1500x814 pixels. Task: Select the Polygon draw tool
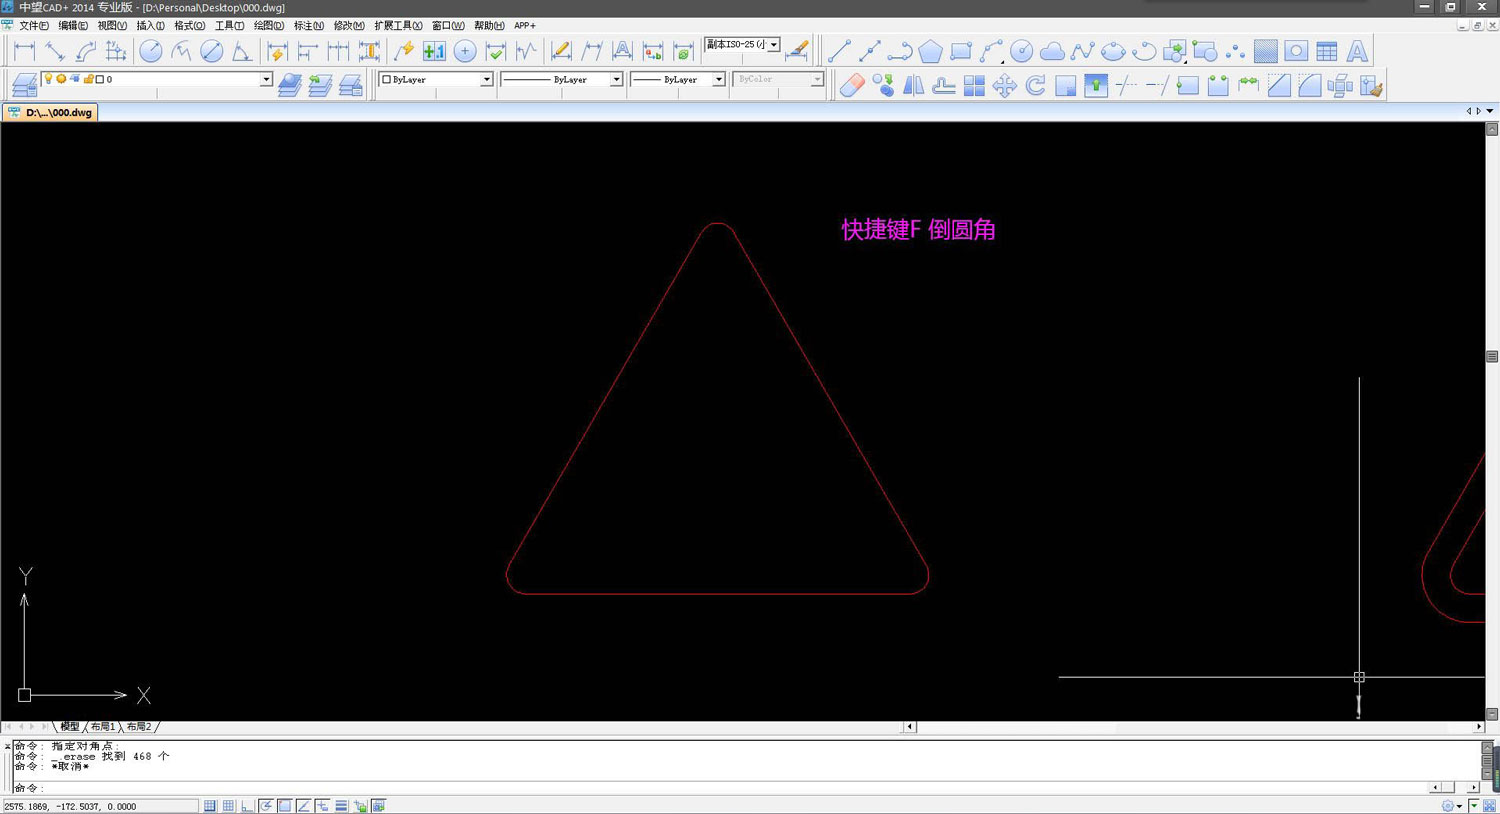[931, 51]
